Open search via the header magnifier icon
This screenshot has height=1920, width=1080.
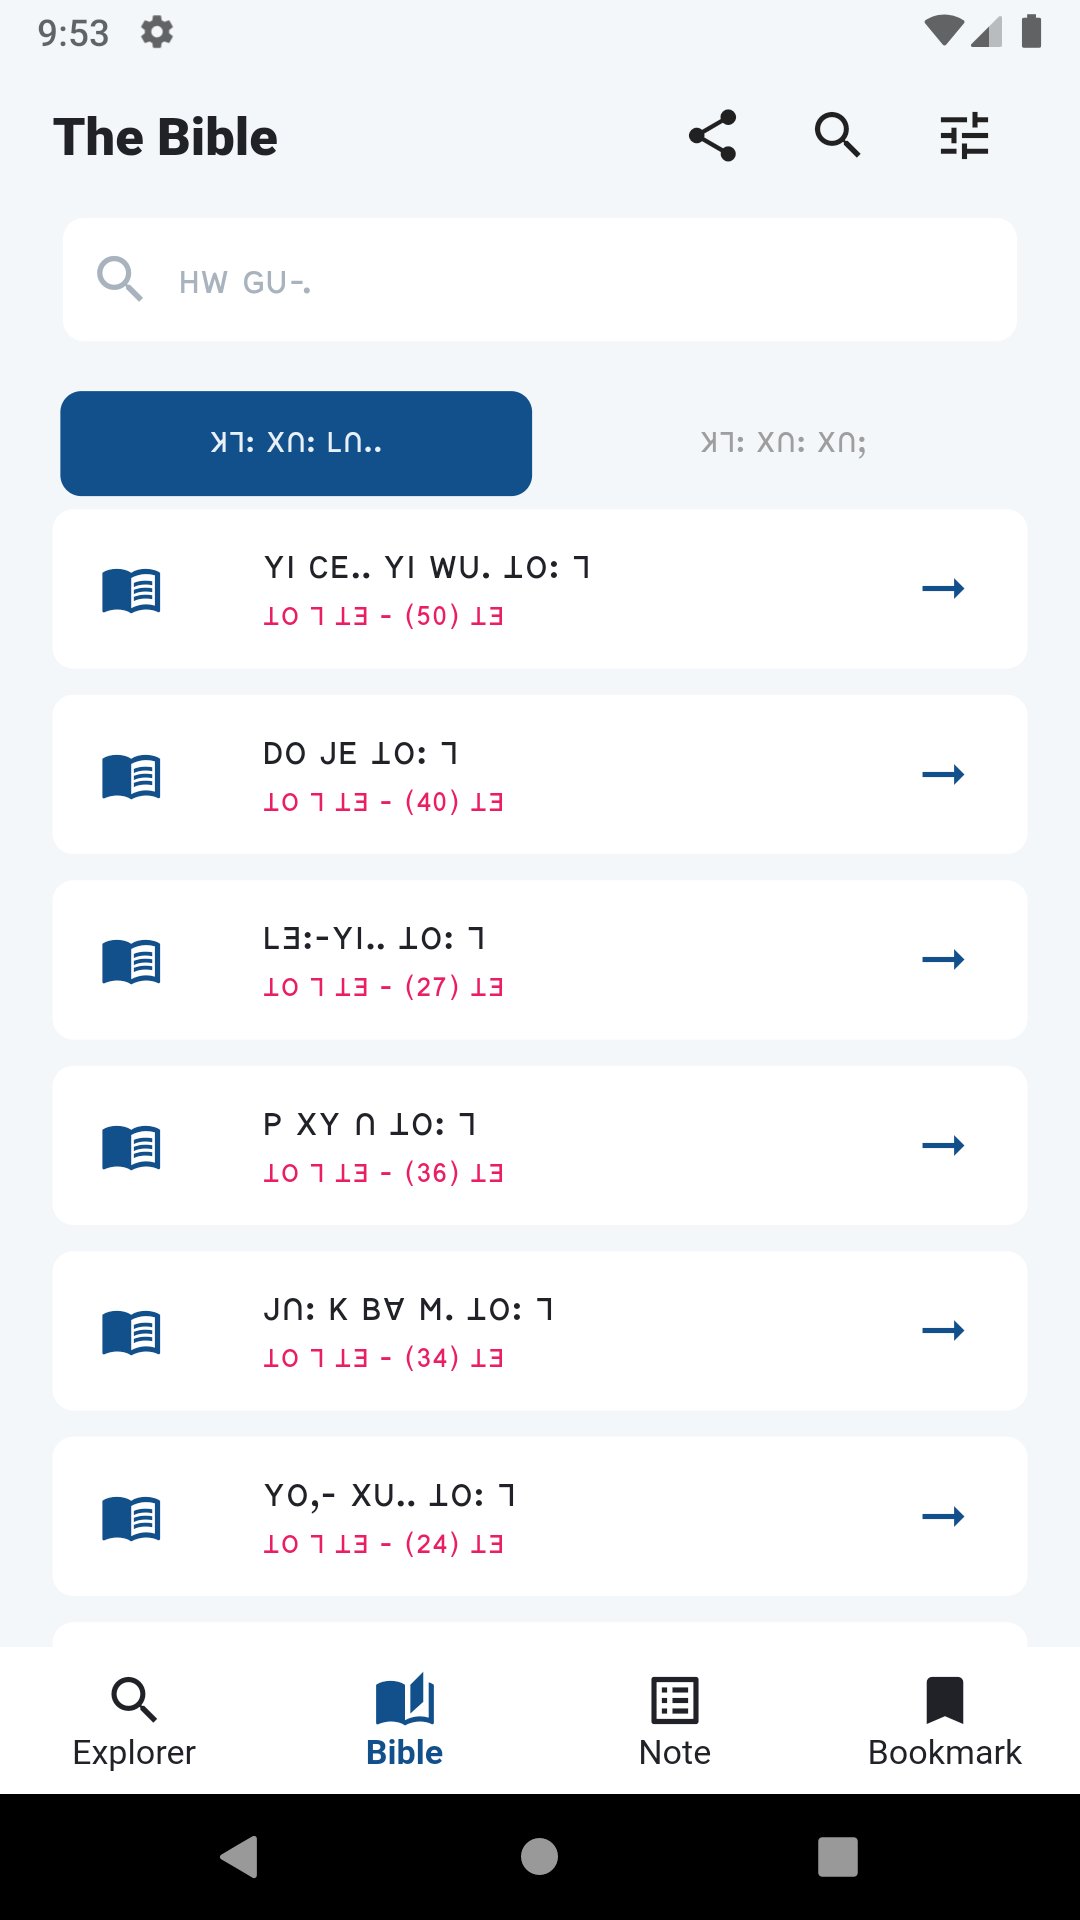click(x=837, y=136)
